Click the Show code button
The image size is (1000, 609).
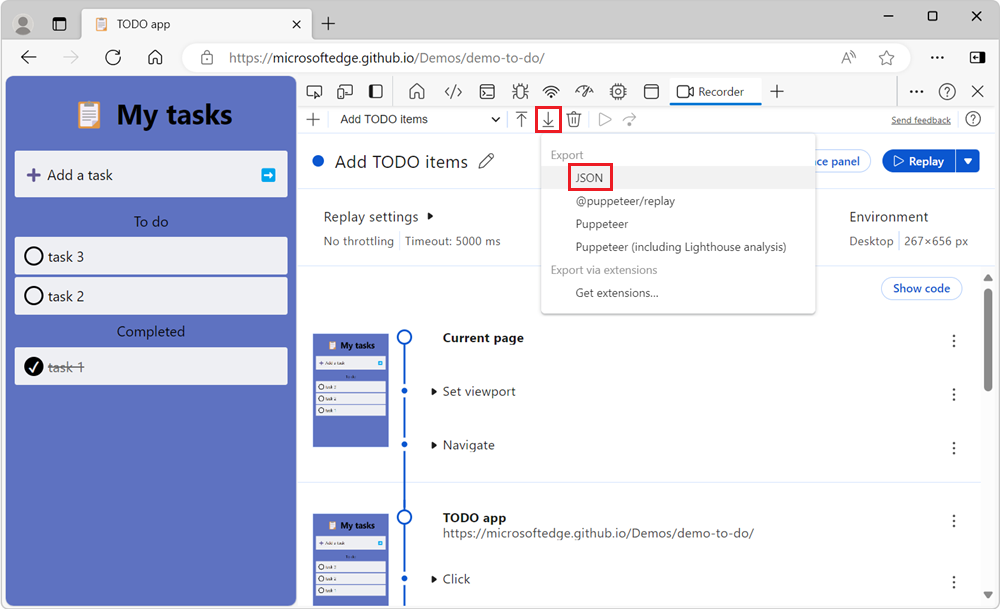(x=920, y=288)
